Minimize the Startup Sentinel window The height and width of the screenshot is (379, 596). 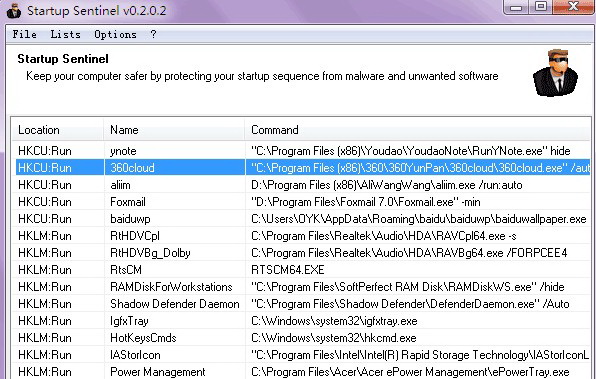coord(516,7)
